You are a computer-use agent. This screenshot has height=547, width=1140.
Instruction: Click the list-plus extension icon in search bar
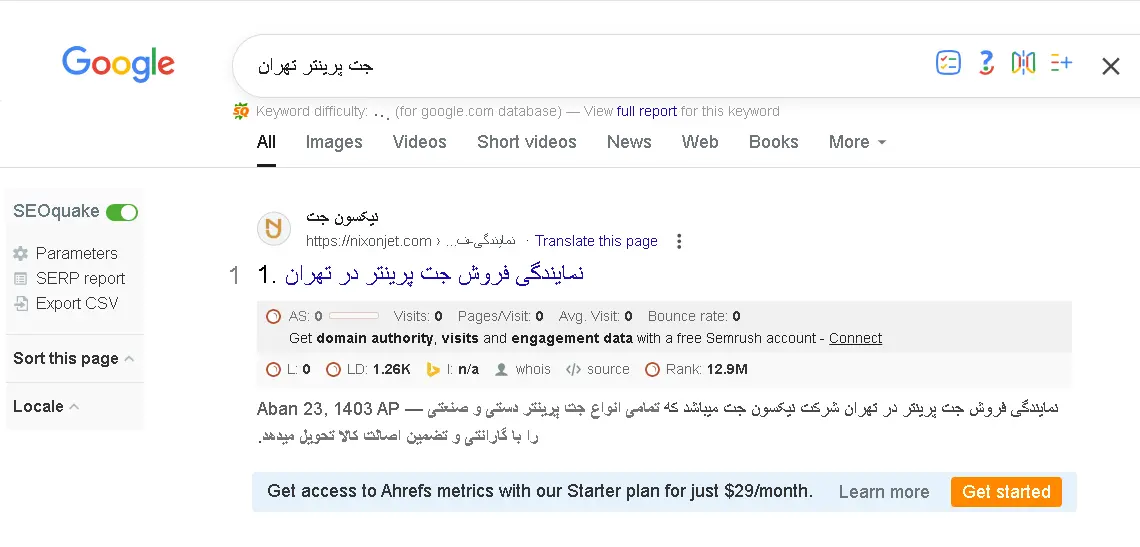point(1061,63)
